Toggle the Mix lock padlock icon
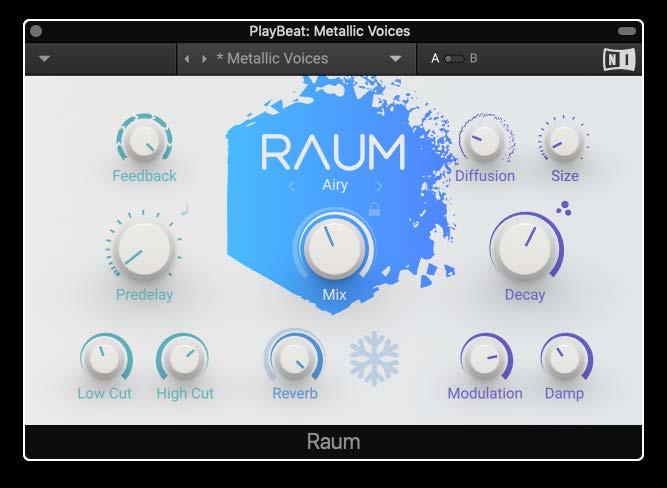 374,209
